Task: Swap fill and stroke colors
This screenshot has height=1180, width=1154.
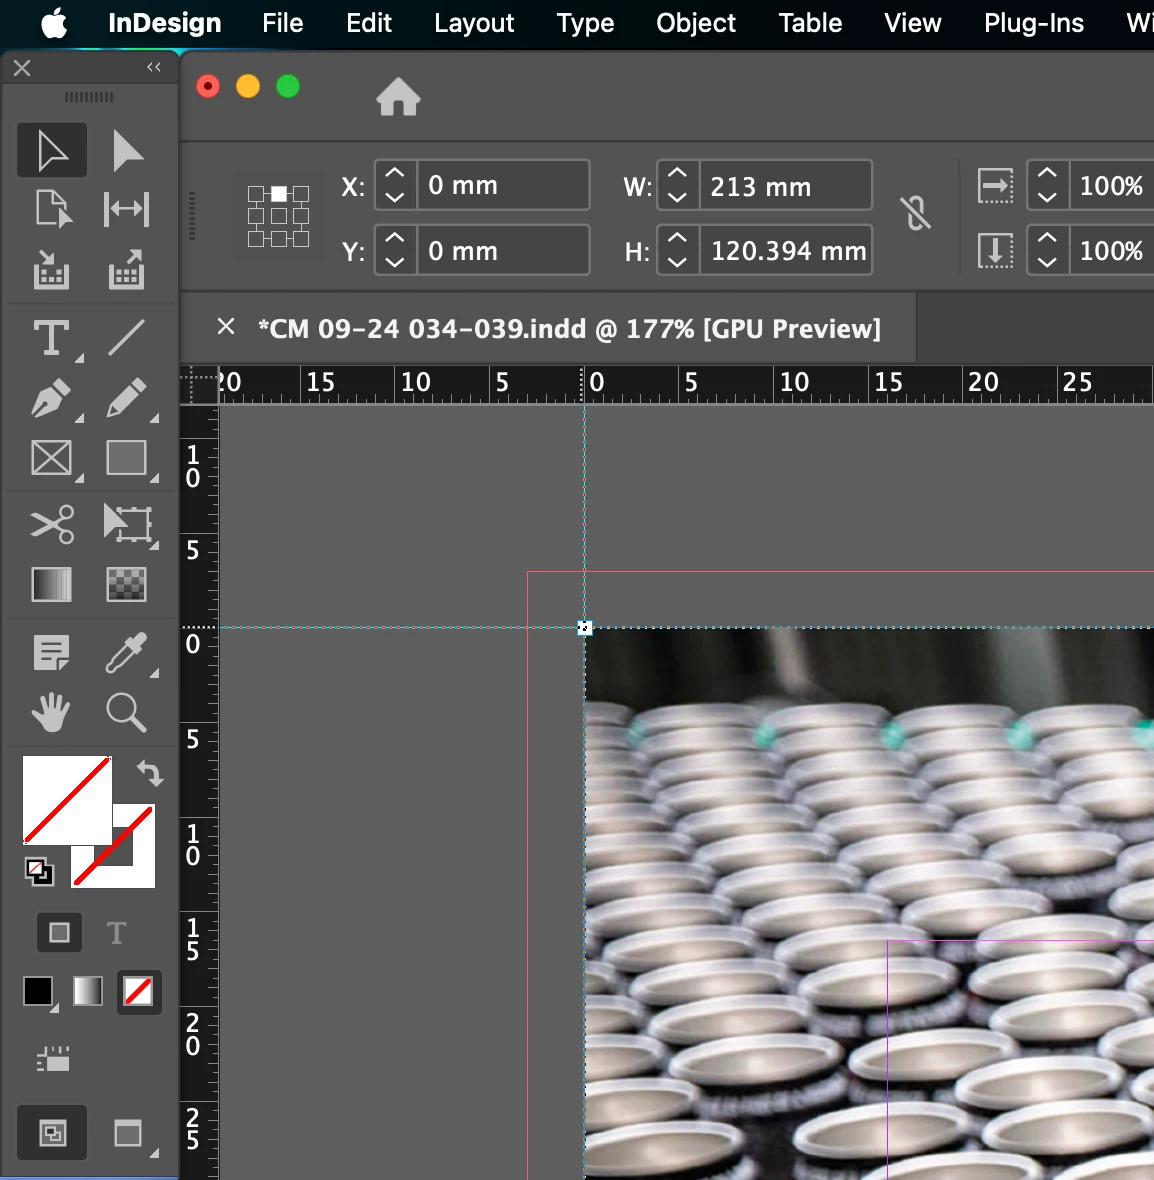Action: (150, 773)
